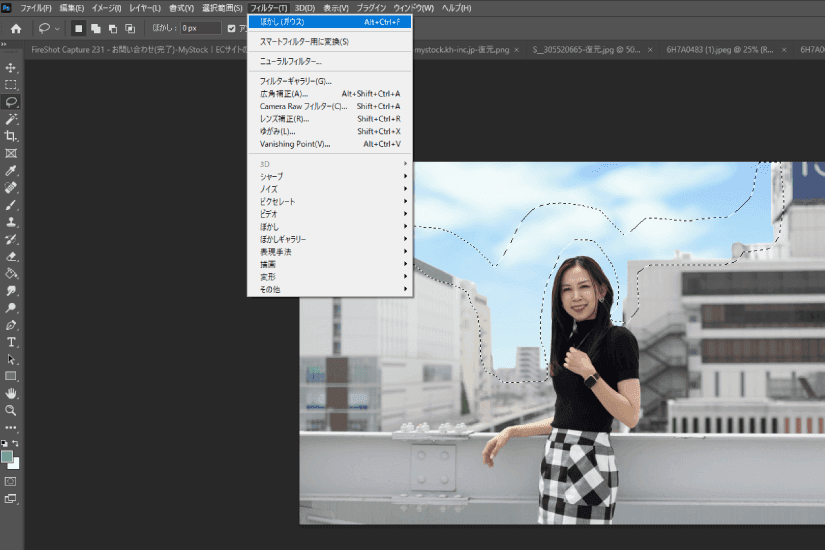
Task: Activate the Crop tool
Action: tap(12, 136)
